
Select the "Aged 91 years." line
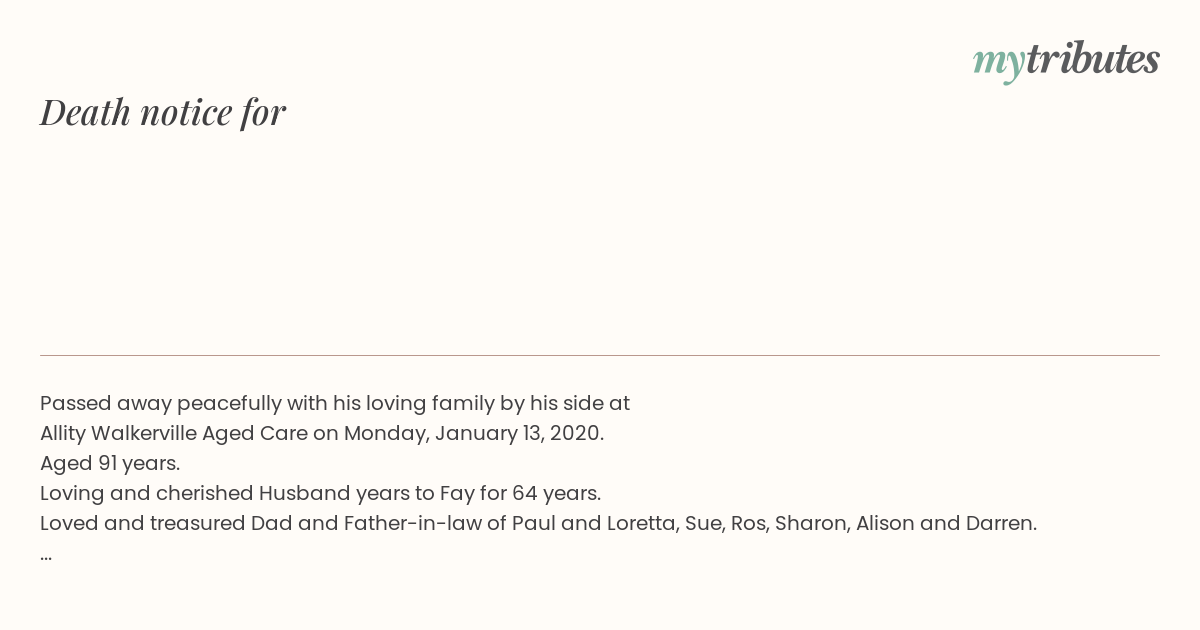110,464
